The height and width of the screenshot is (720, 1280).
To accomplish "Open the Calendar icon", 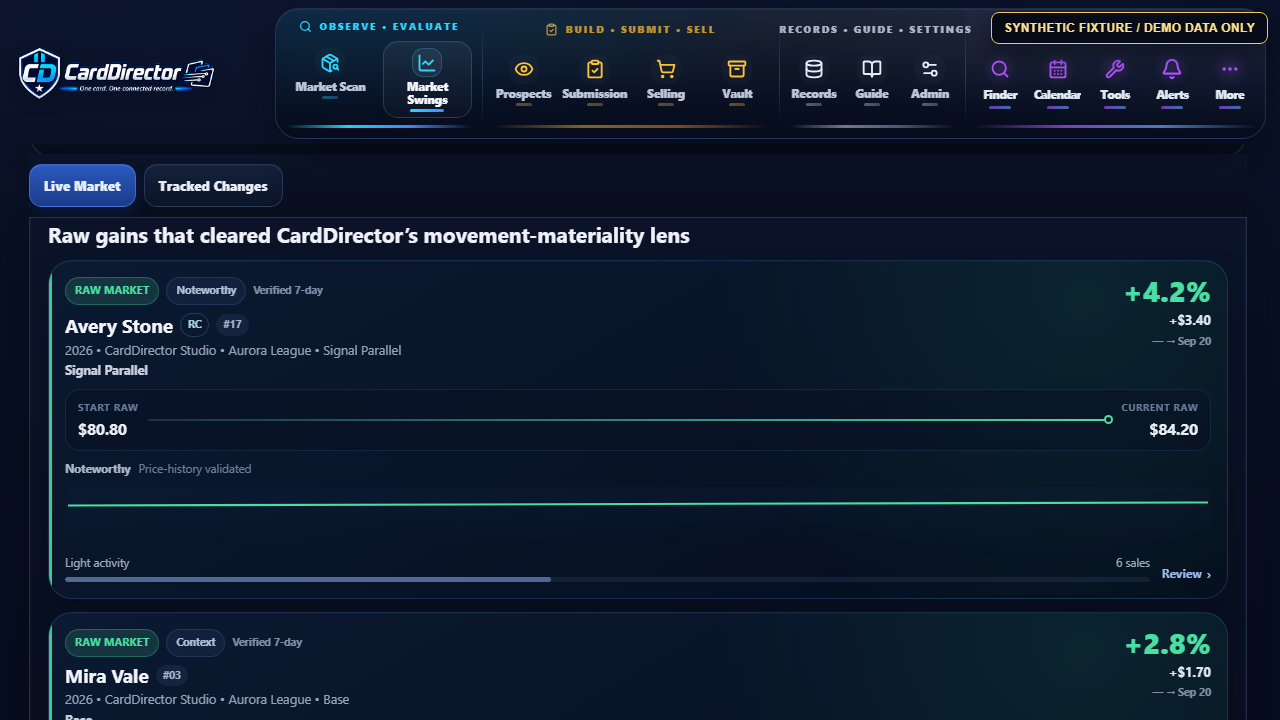I will point(1057,69).
